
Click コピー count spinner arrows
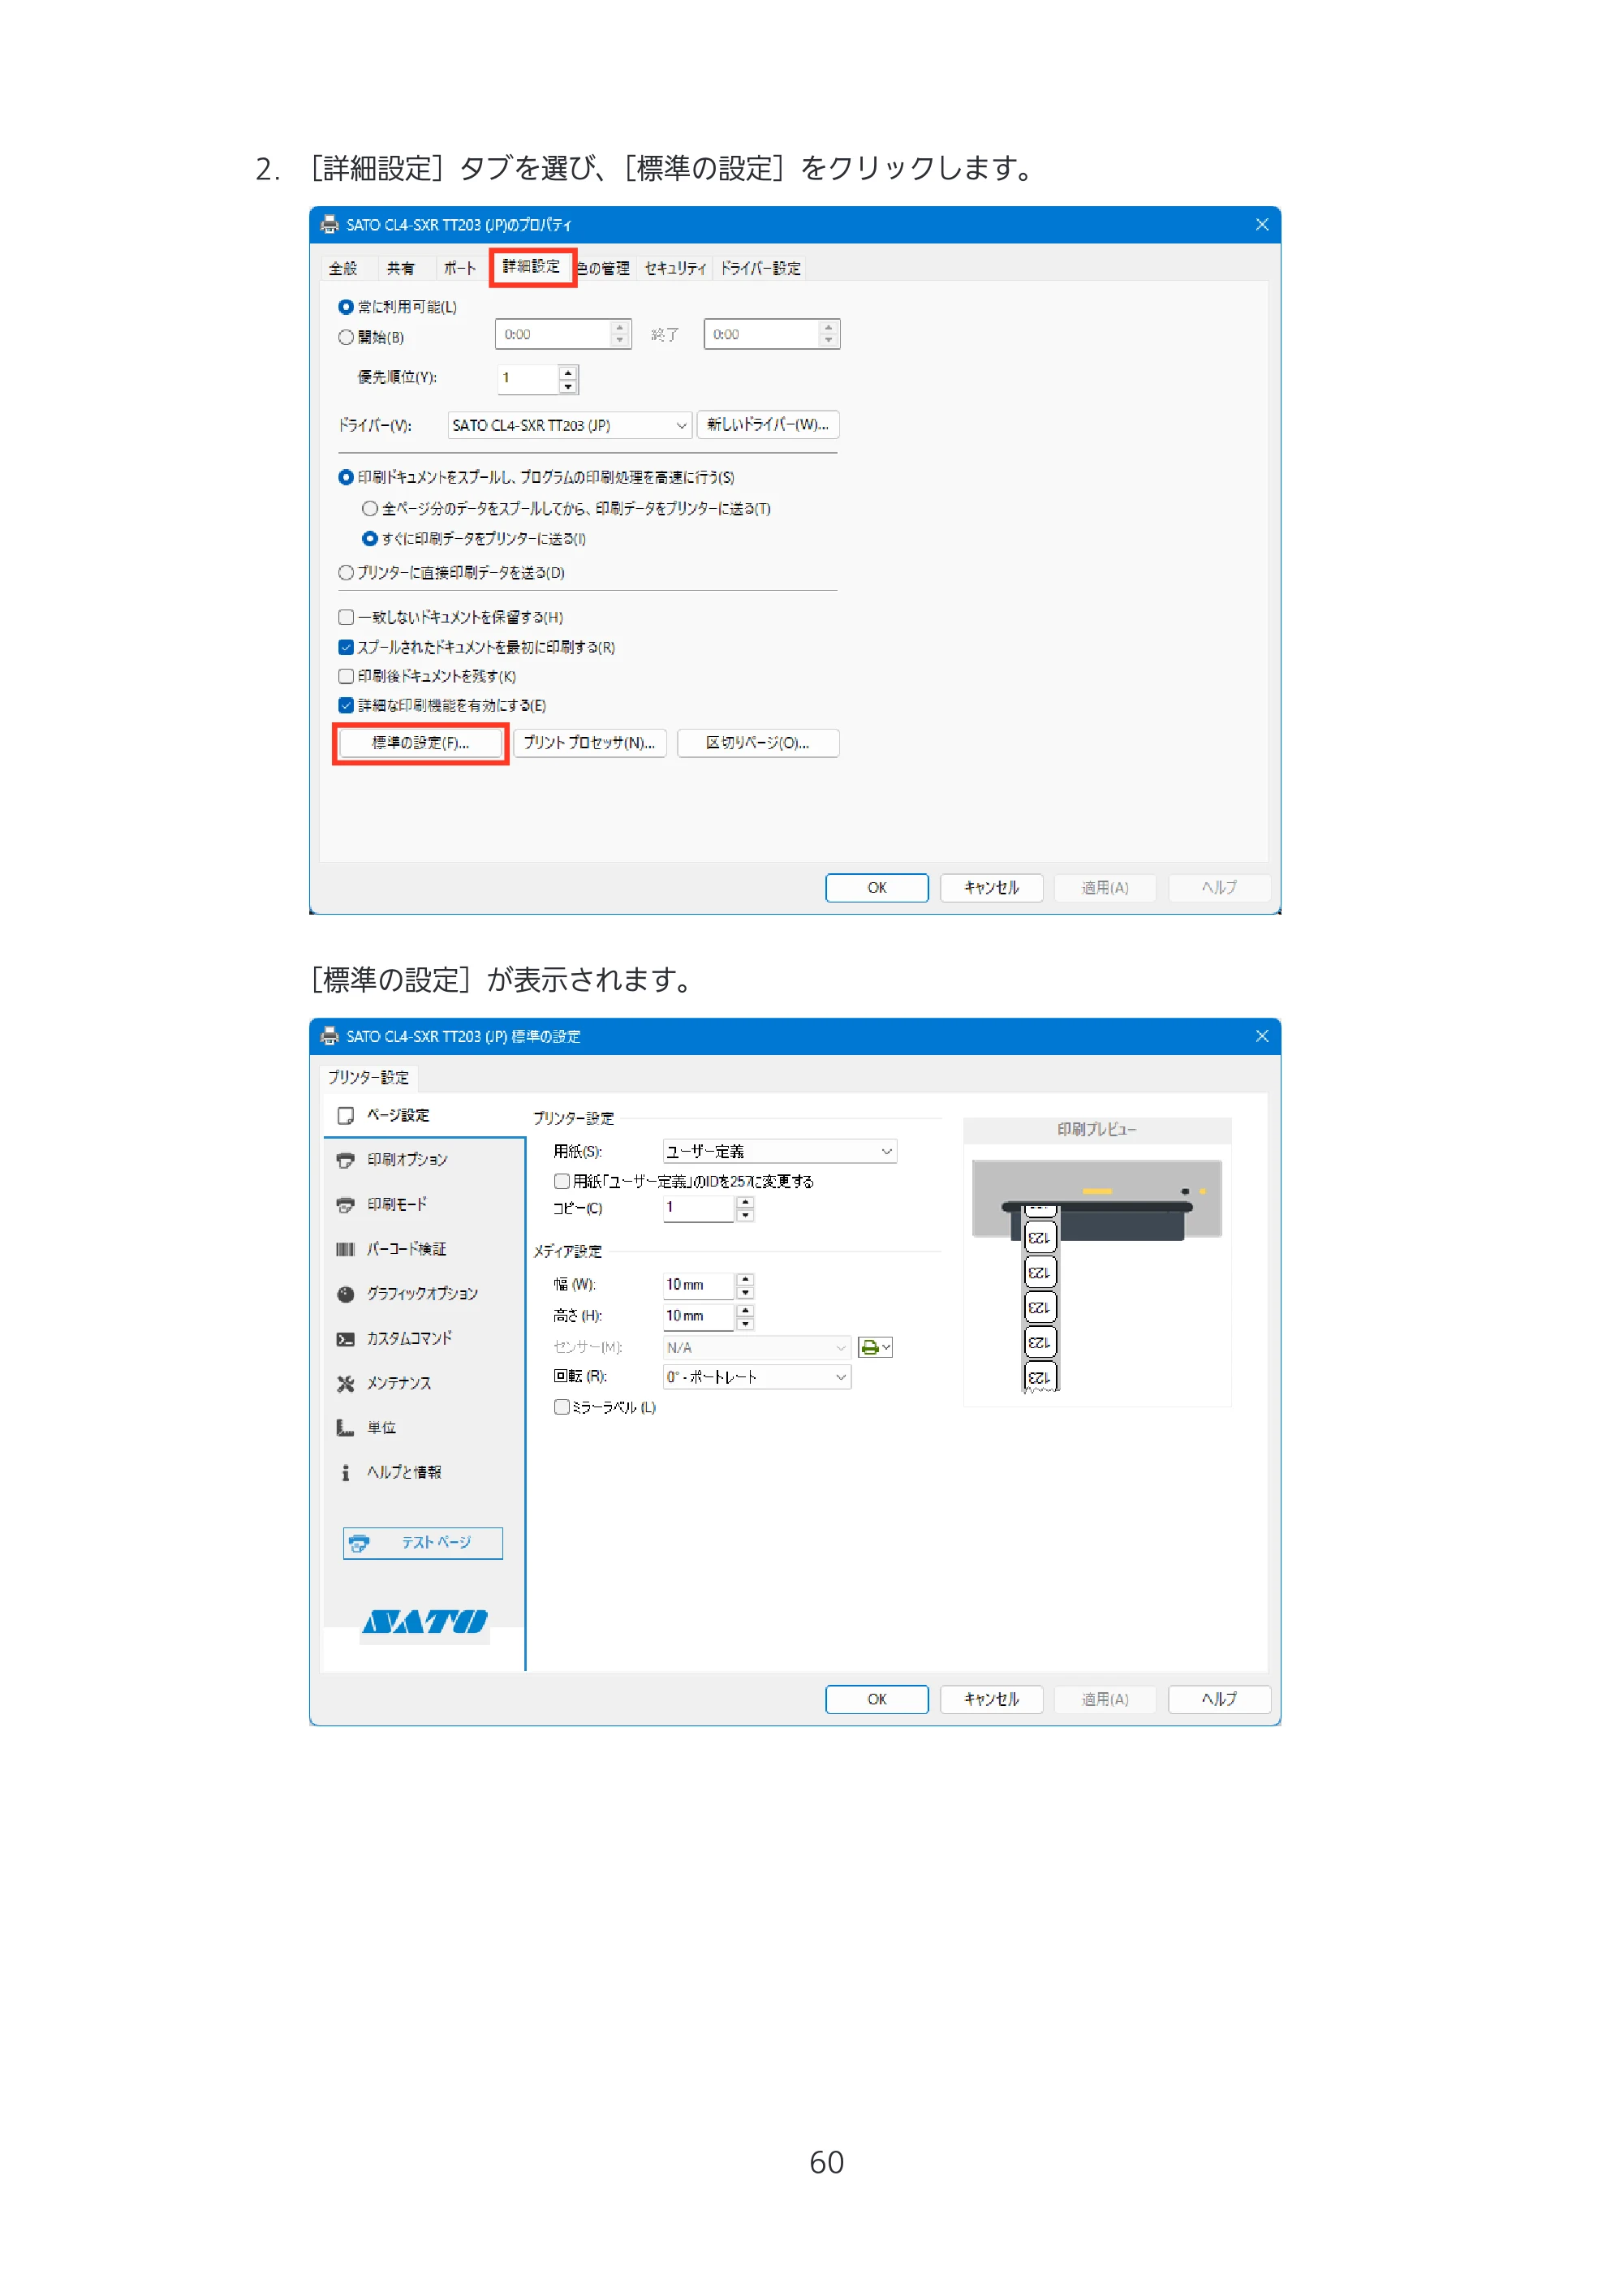pos(744,1210)
